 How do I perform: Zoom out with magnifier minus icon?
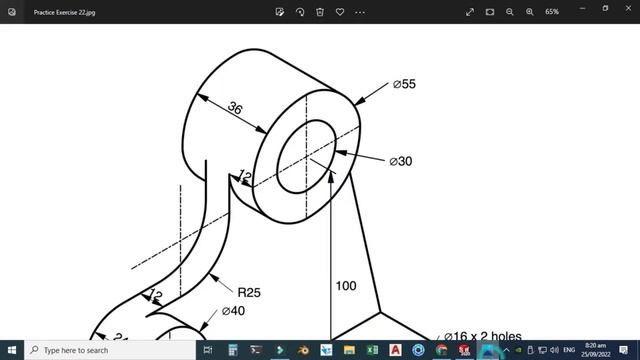coord(510,12)
